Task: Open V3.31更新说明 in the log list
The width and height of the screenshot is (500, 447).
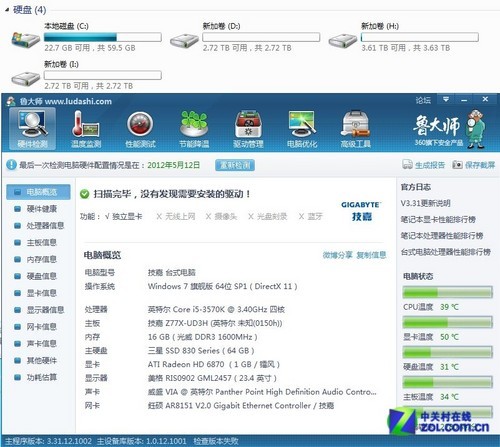Action: tap(425, 203)
